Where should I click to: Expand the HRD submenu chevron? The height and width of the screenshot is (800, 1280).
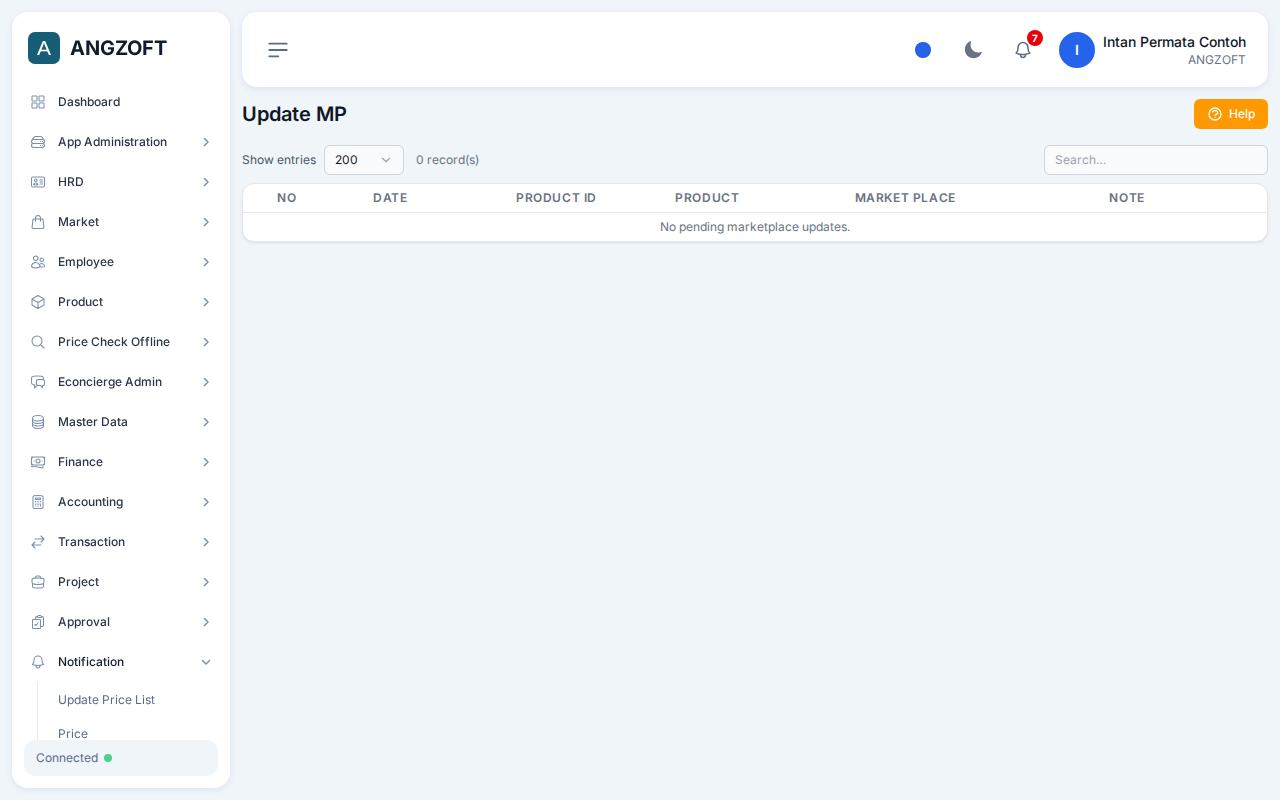206,182
